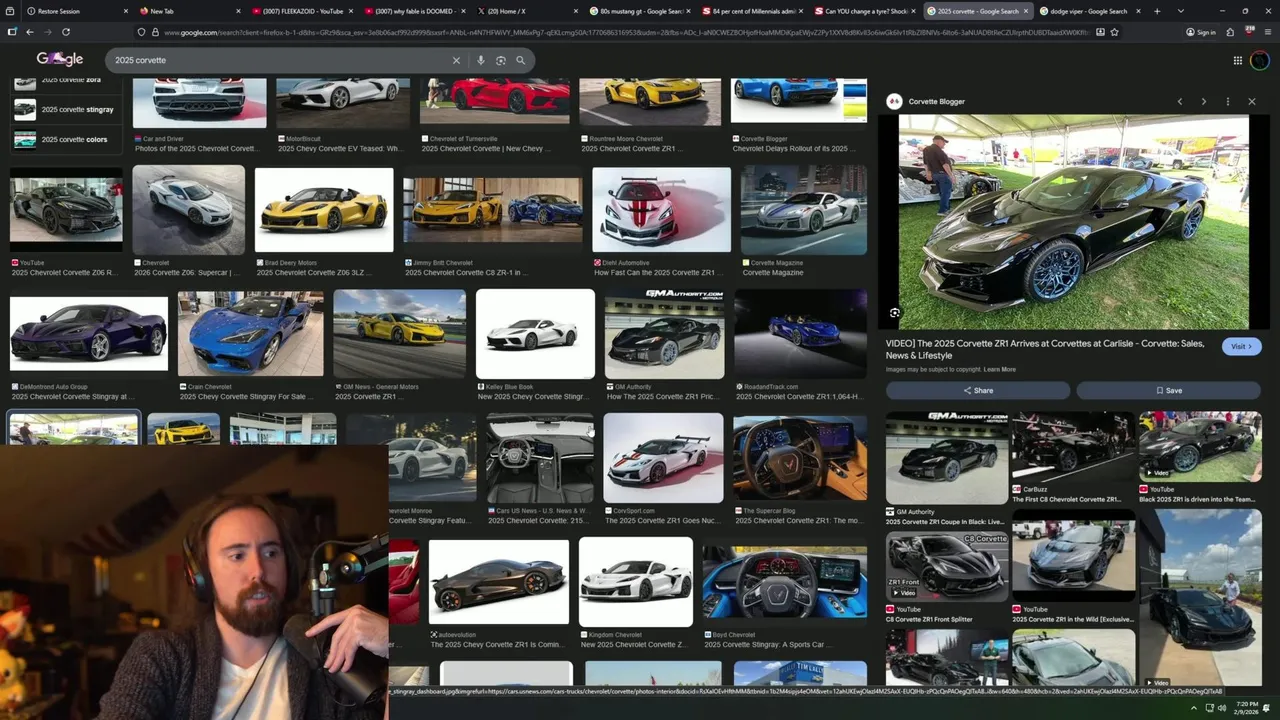The height and width of the screenshot is (720, 1280).
Task: Go back with browser back arrow
Action: click(x=29, y=32)
